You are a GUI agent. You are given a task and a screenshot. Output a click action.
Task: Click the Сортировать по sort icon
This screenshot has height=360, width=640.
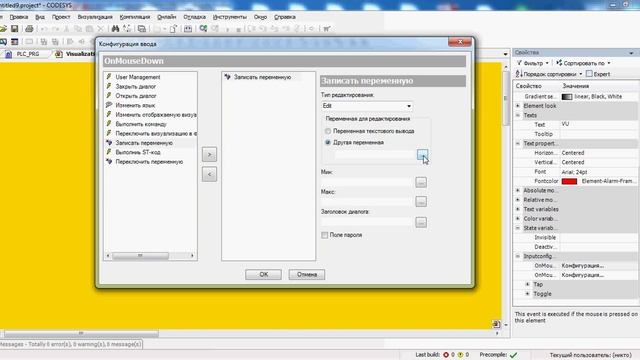point(559,63)
